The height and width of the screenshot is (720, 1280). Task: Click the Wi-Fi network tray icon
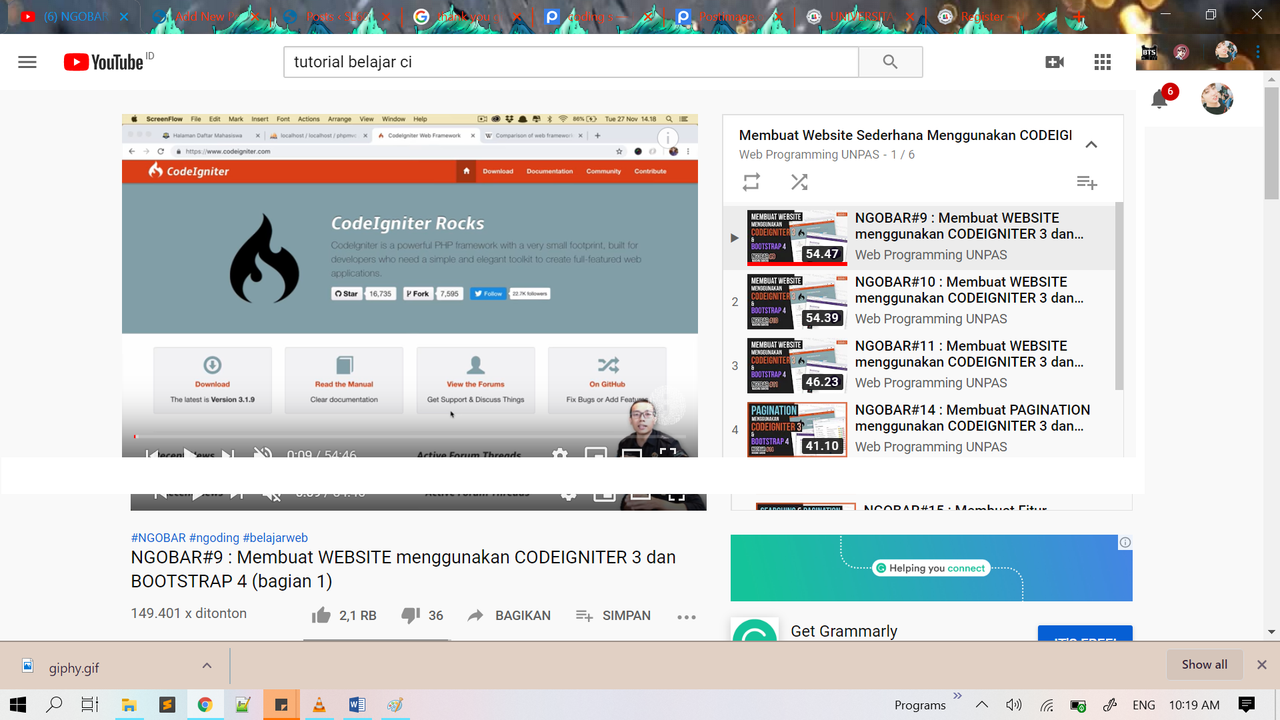click(x=1046, y=705)
